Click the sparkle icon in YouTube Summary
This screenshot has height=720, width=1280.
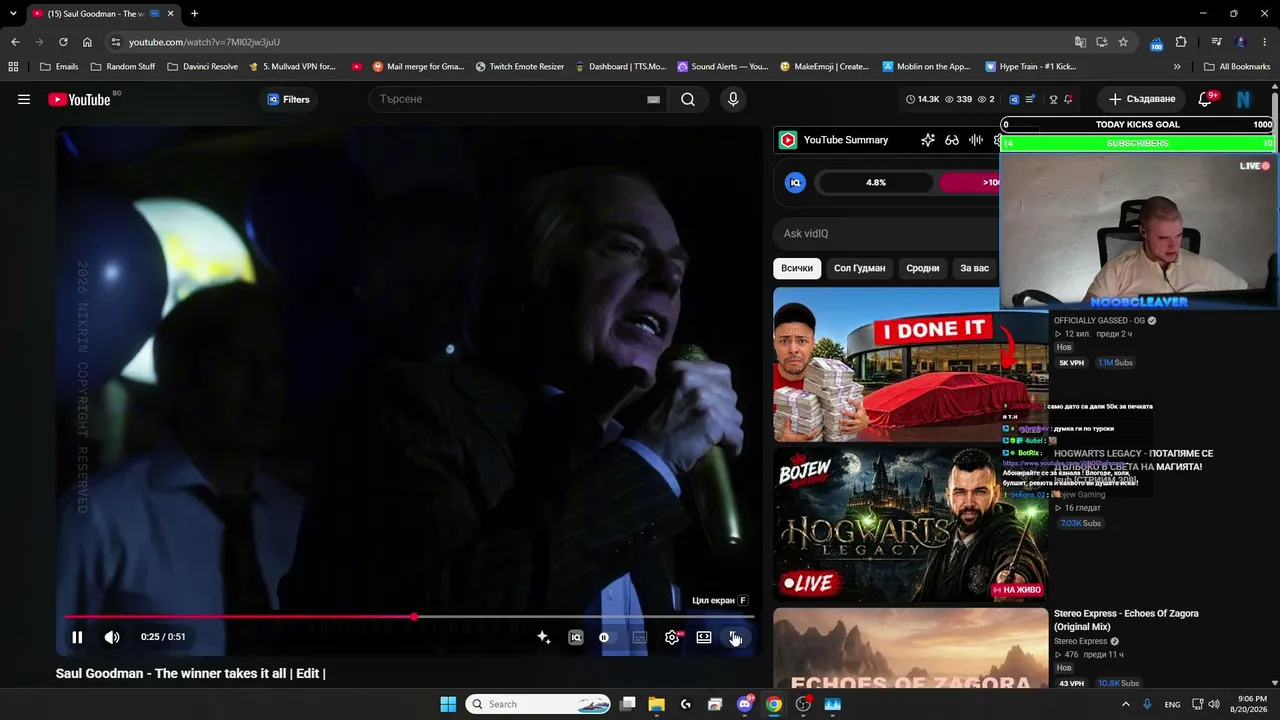point(928,140)
